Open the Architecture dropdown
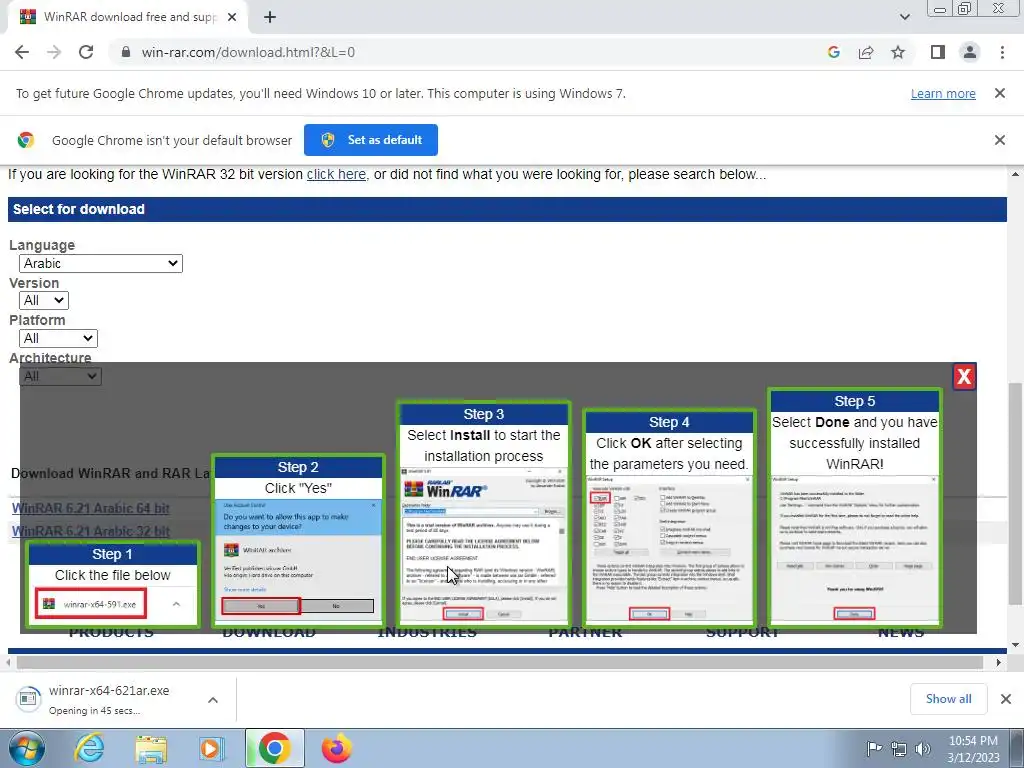Image resolution: width=1024 pixels, height=768 pixels. click(60, 376)
